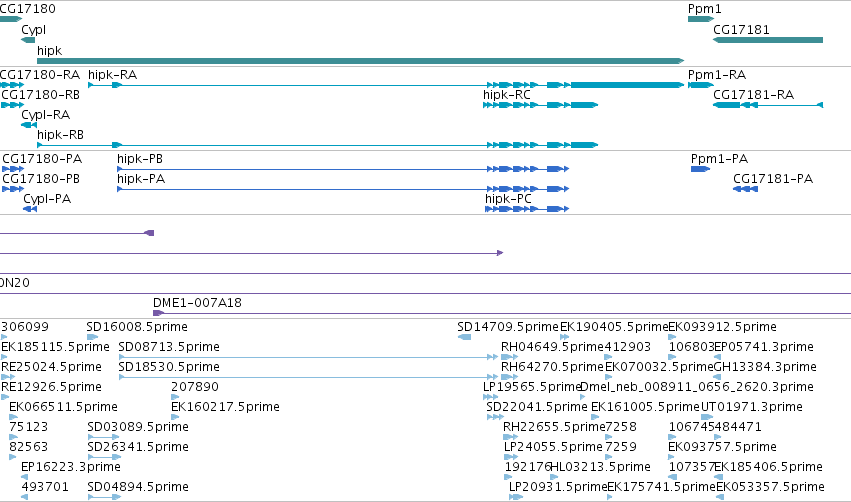Select the SD03089.5prime EST feature
This screenshot has width=851, height=502.
(104, 437)
